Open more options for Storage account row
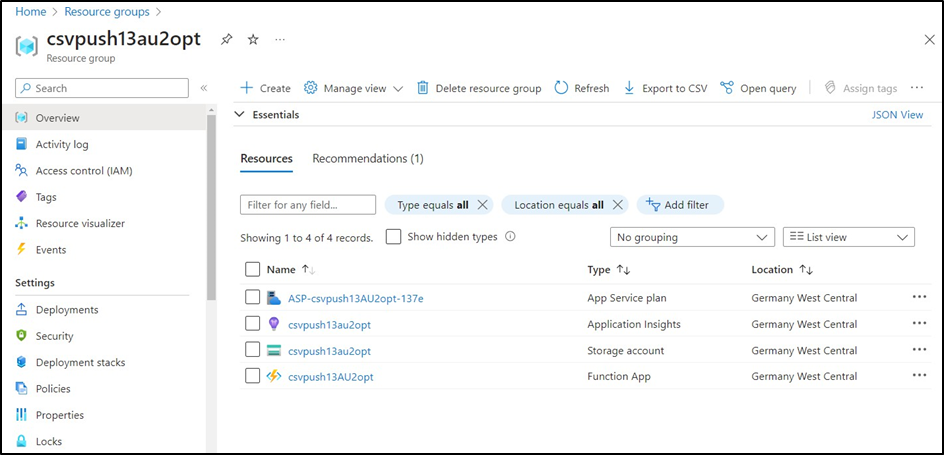944x455 pixels. coord(919,350)
